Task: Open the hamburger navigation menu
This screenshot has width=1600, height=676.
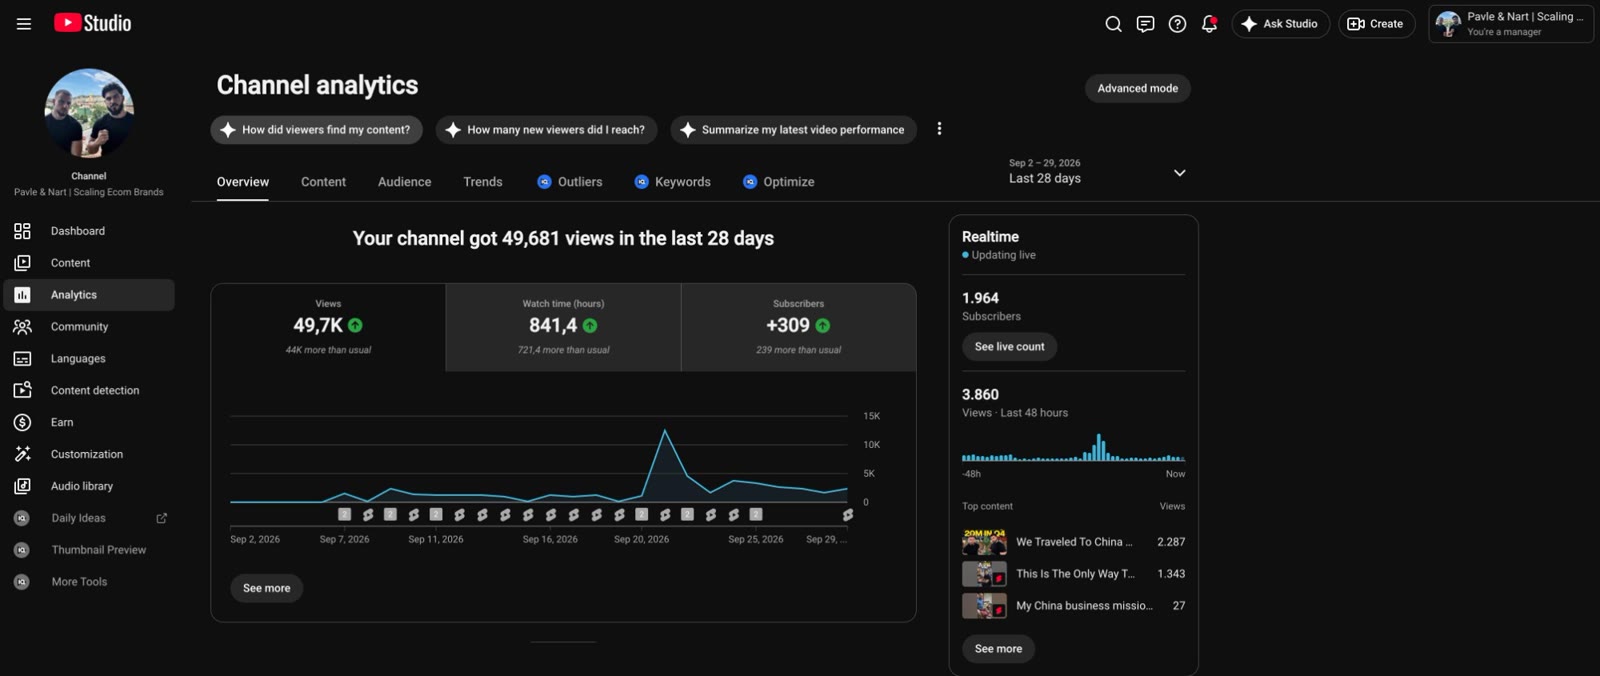Action: click(24, 24)
